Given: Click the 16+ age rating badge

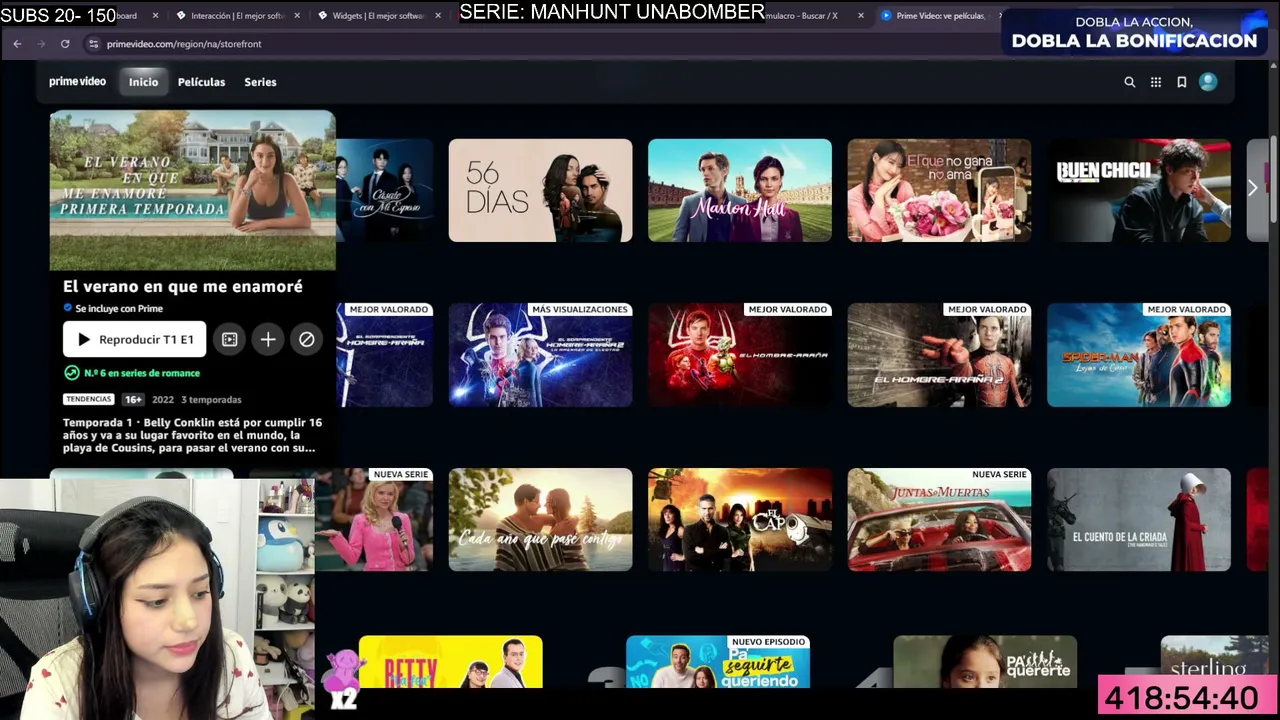Looking at the screenshot, I should pos(133,399).
